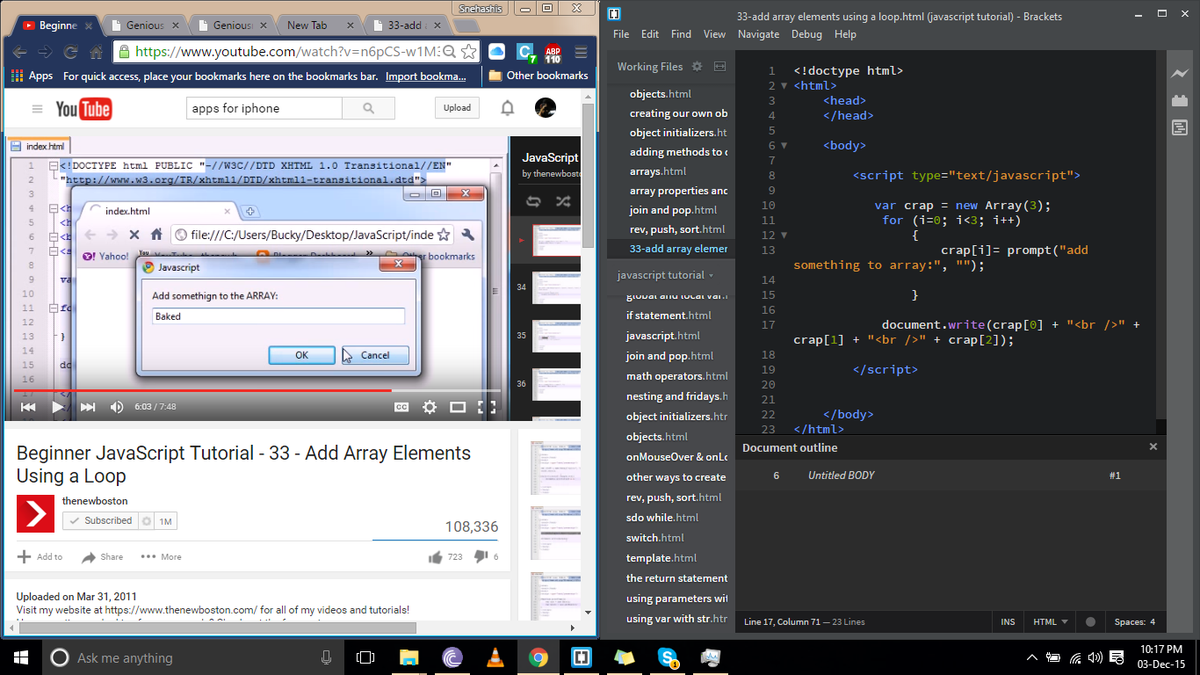Open YouTube notifications bell

coord(508,108)
